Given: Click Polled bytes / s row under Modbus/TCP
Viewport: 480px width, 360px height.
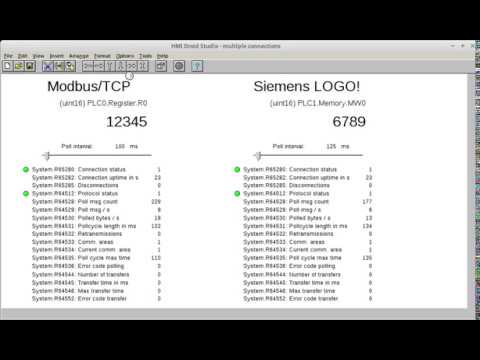Looking at the screenshot, I should (96, 218).
